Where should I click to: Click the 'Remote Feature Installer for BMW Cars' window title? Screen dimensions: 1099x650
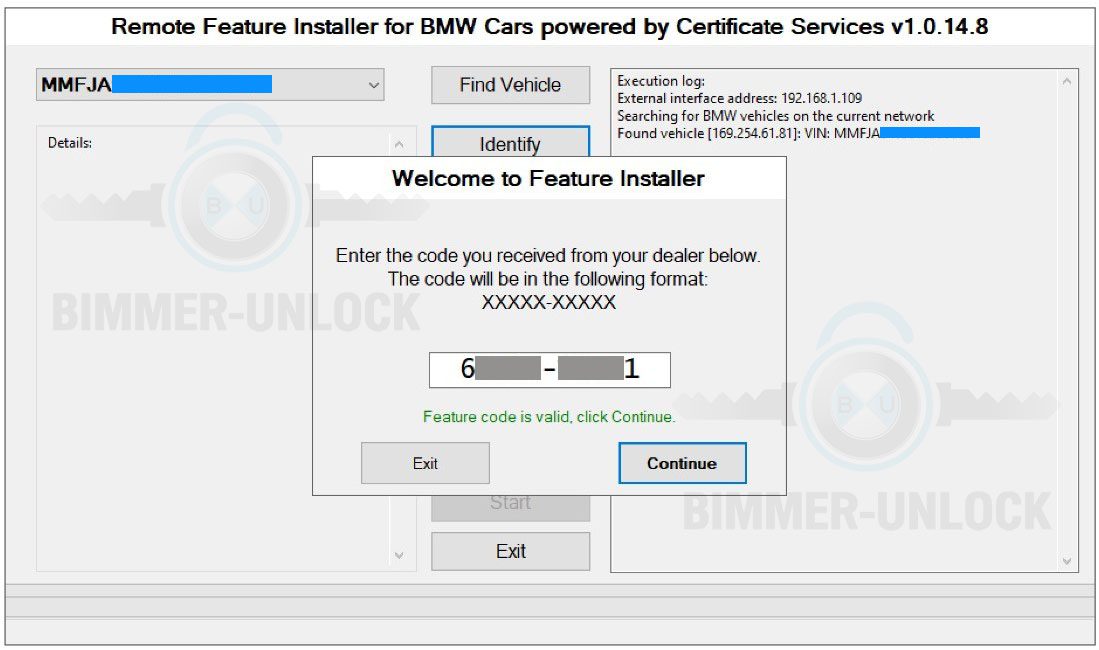coord(550,27)
